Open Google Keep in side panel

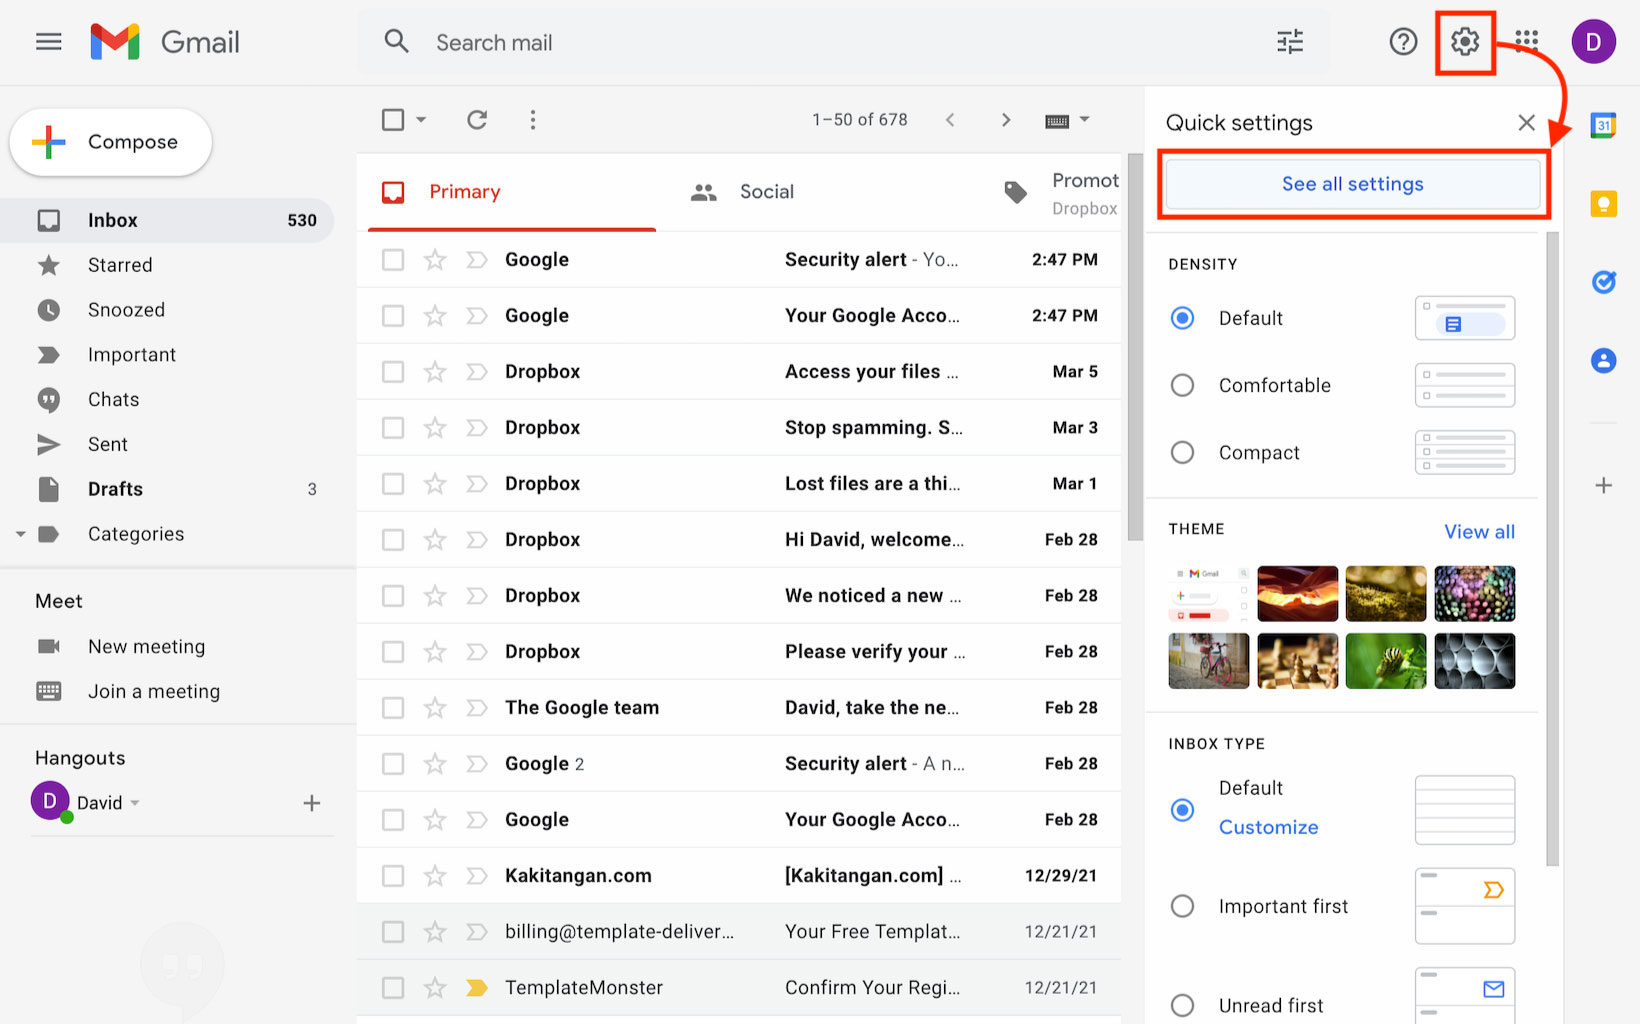click(x=1603, y=204)
